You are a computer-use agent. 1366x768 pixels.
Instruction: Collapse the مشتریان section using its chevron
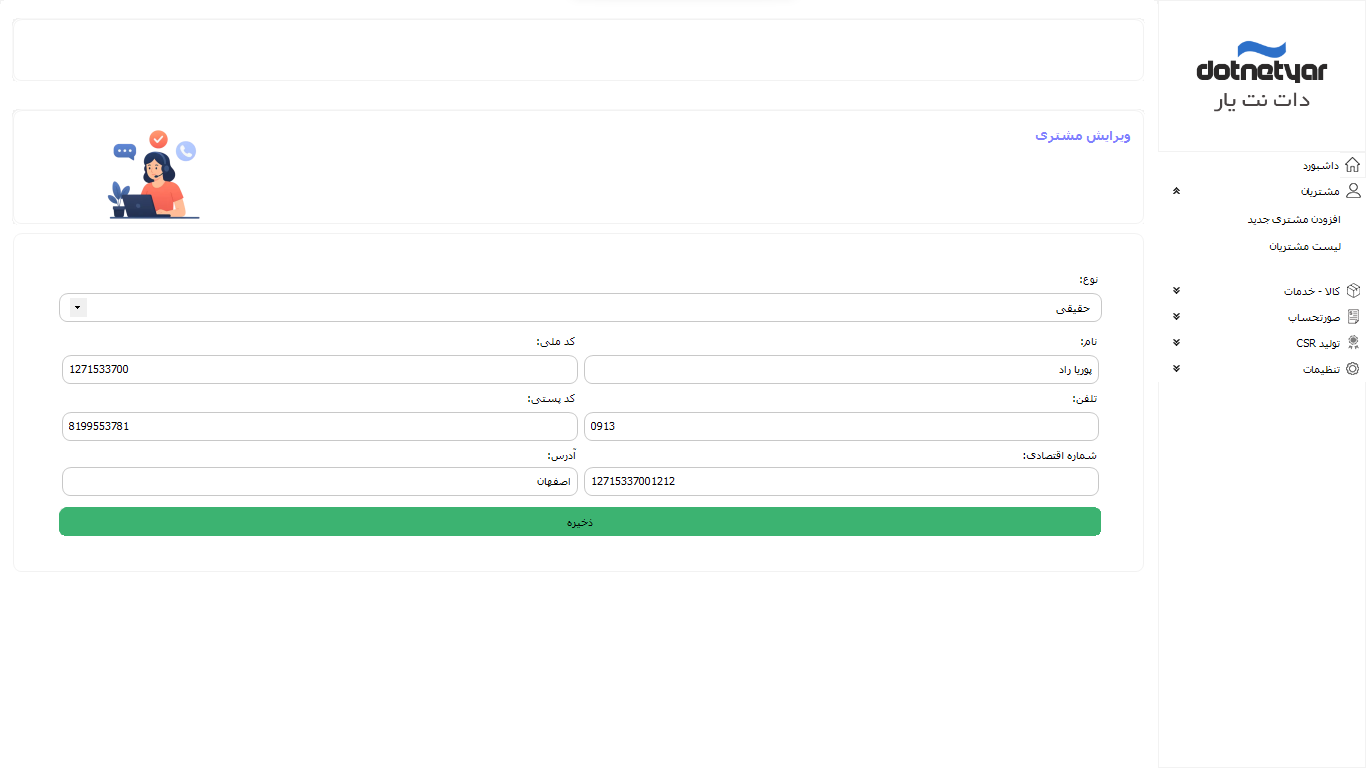[1176, 191]
